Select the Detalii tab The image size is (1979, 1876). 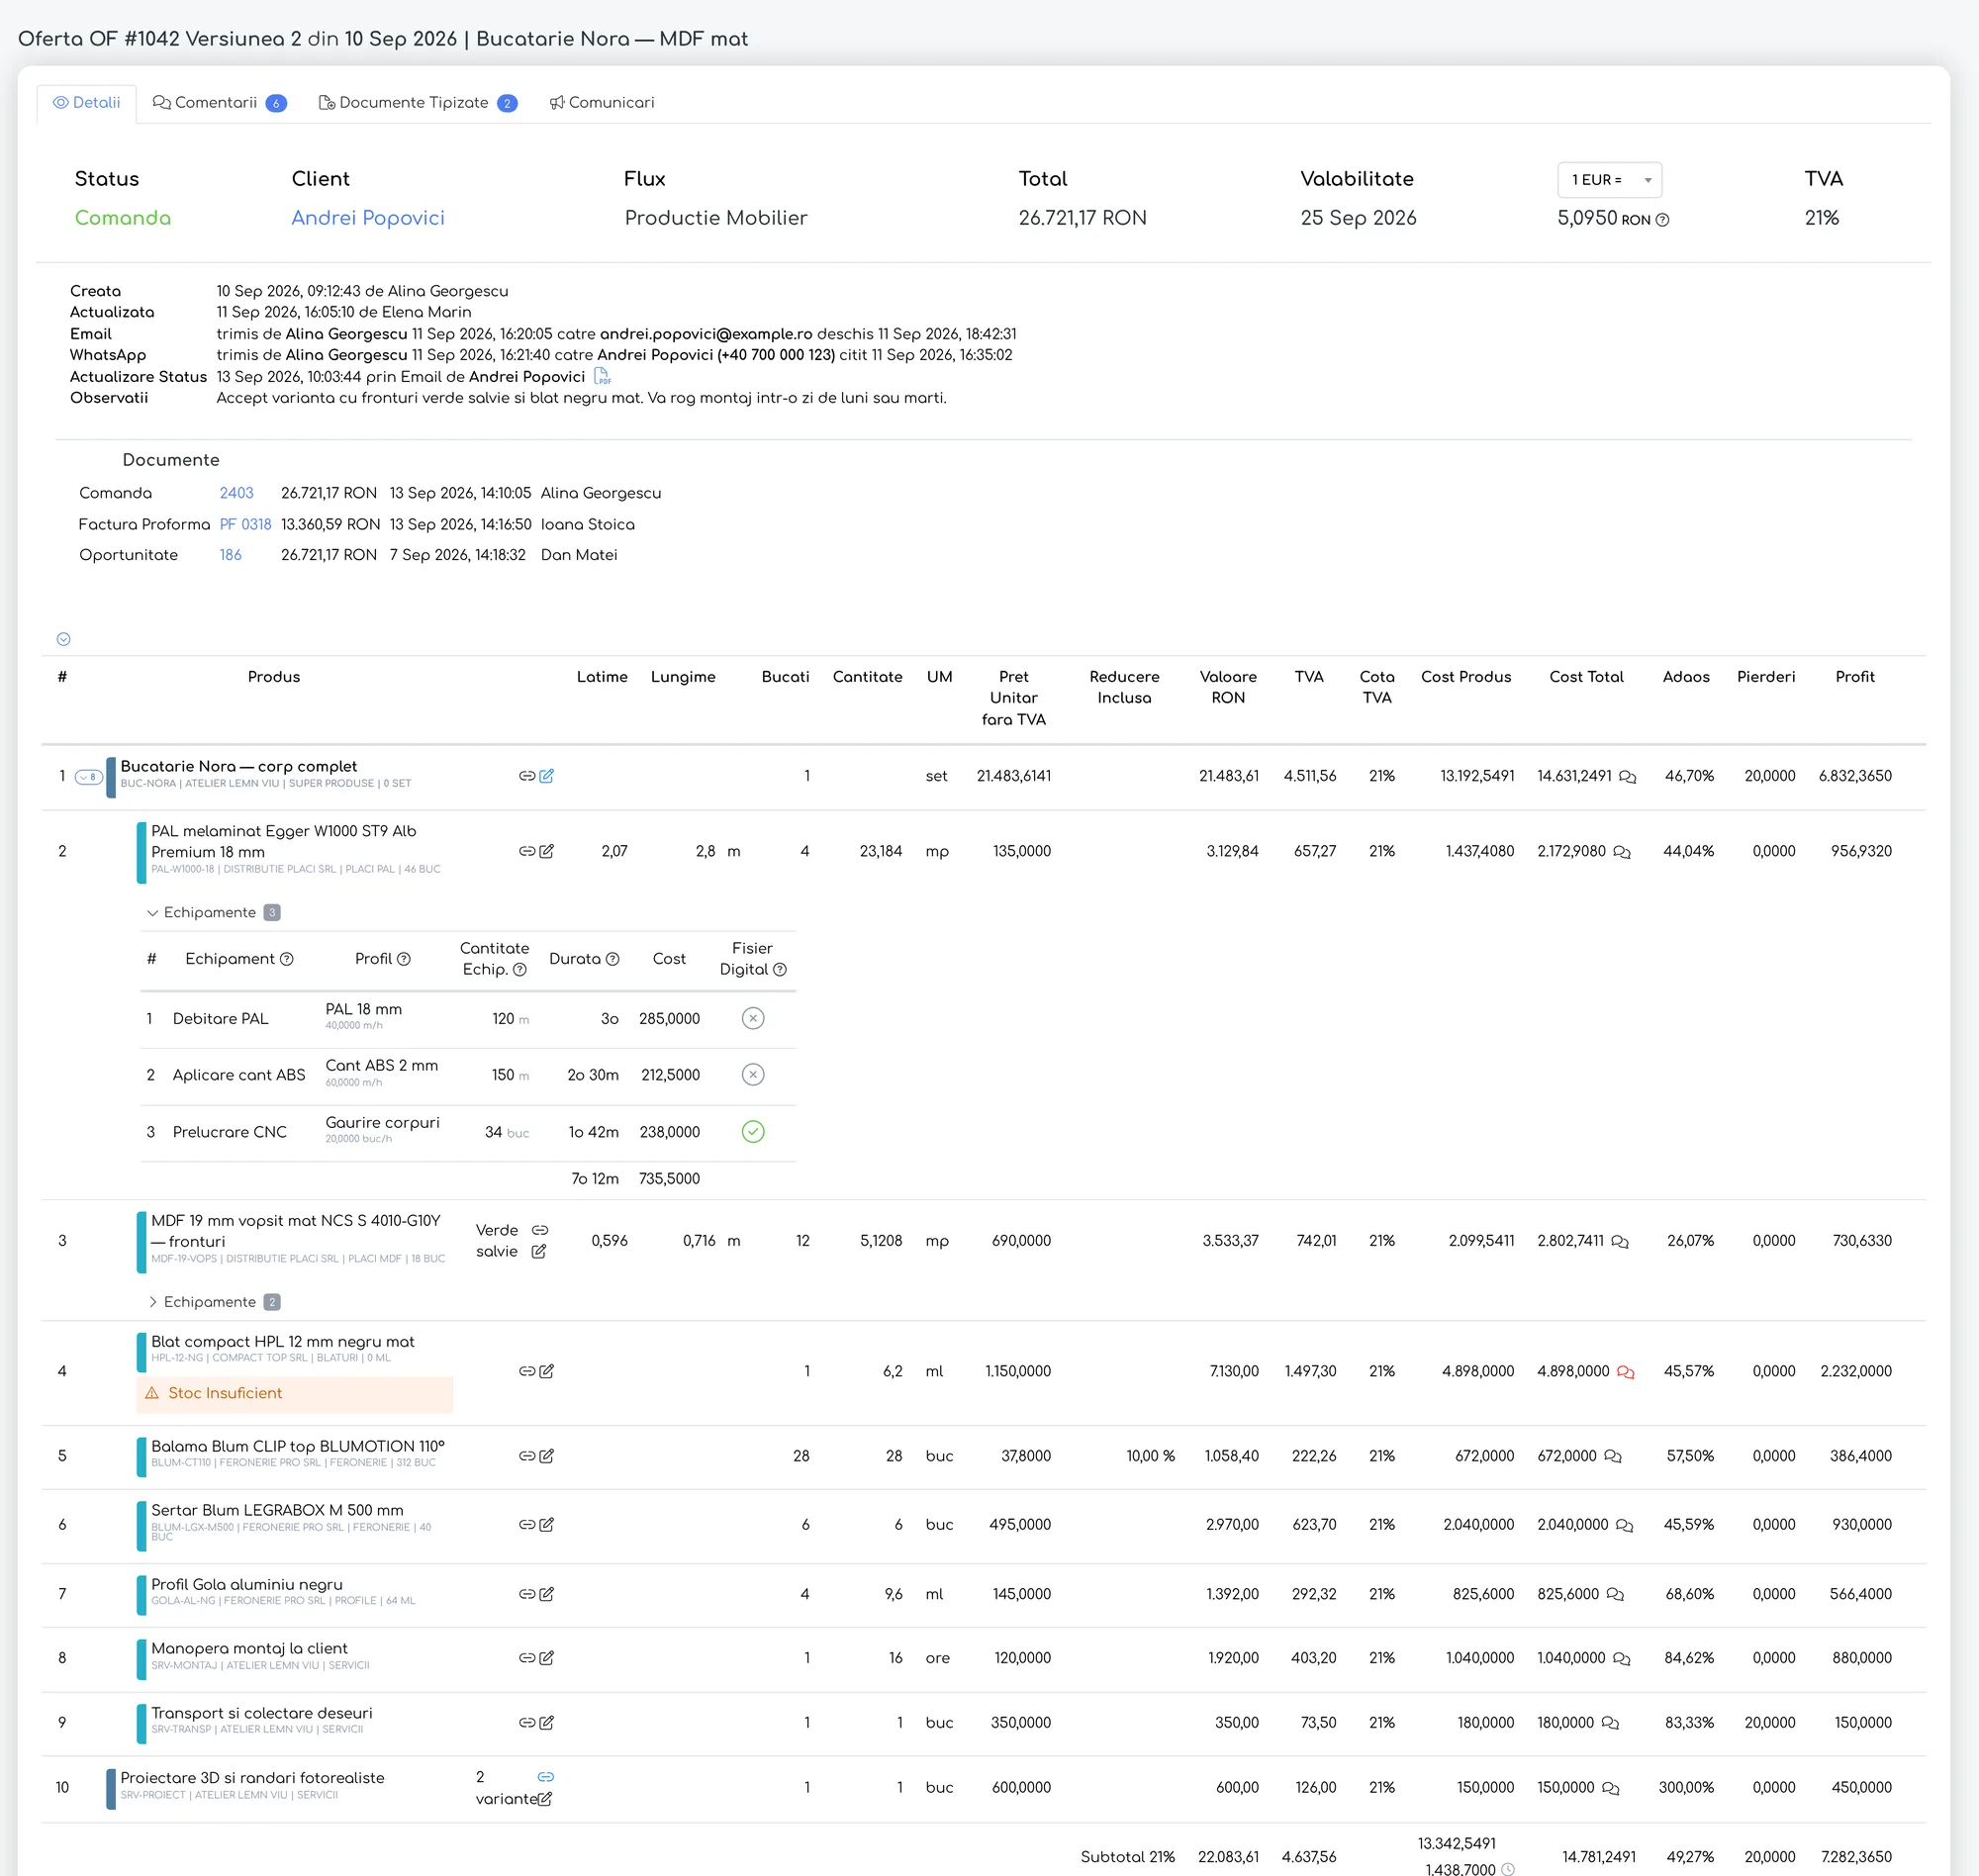point(87,103)
